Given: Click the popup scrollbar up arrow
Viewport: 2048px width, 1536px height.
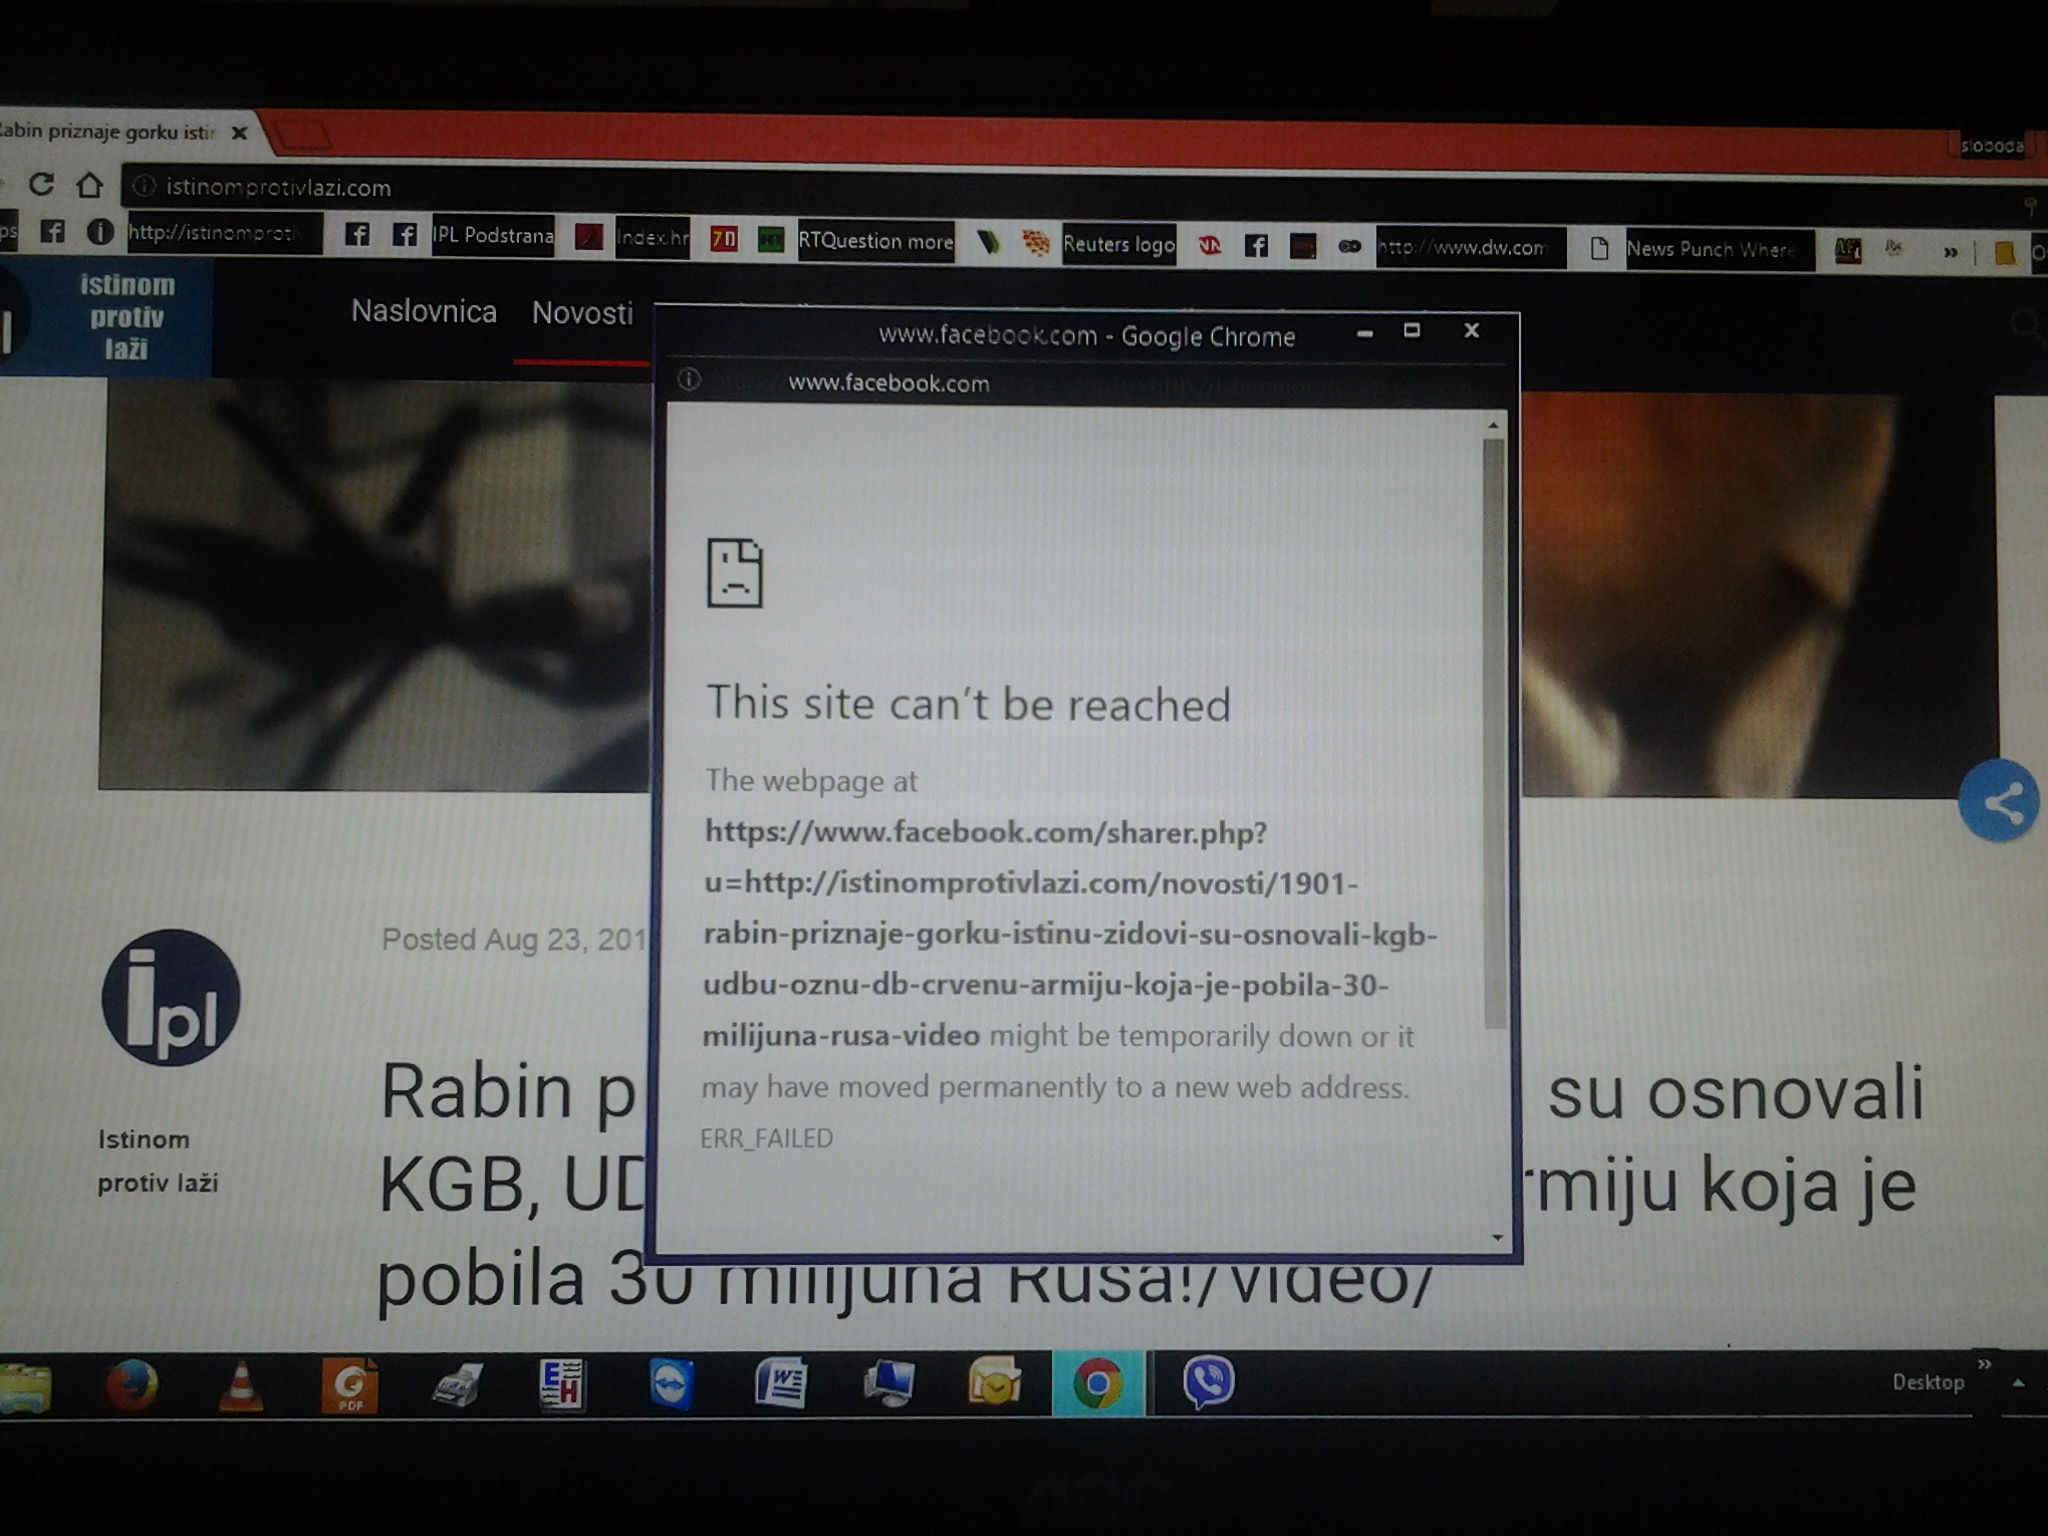Looking at the screenshot, I should point(1493,426).
